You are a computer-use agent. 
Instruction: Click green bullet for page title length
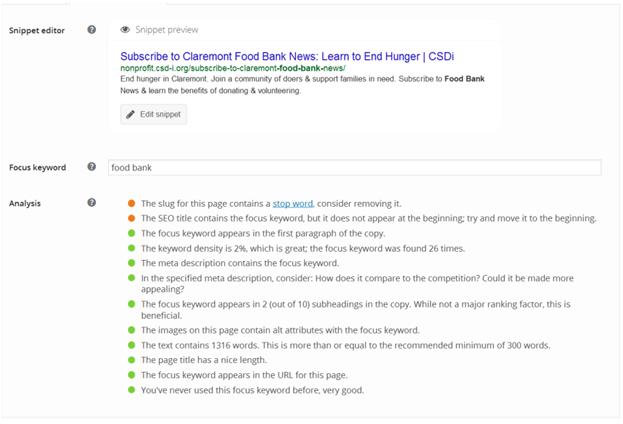[x=132, y=360]
